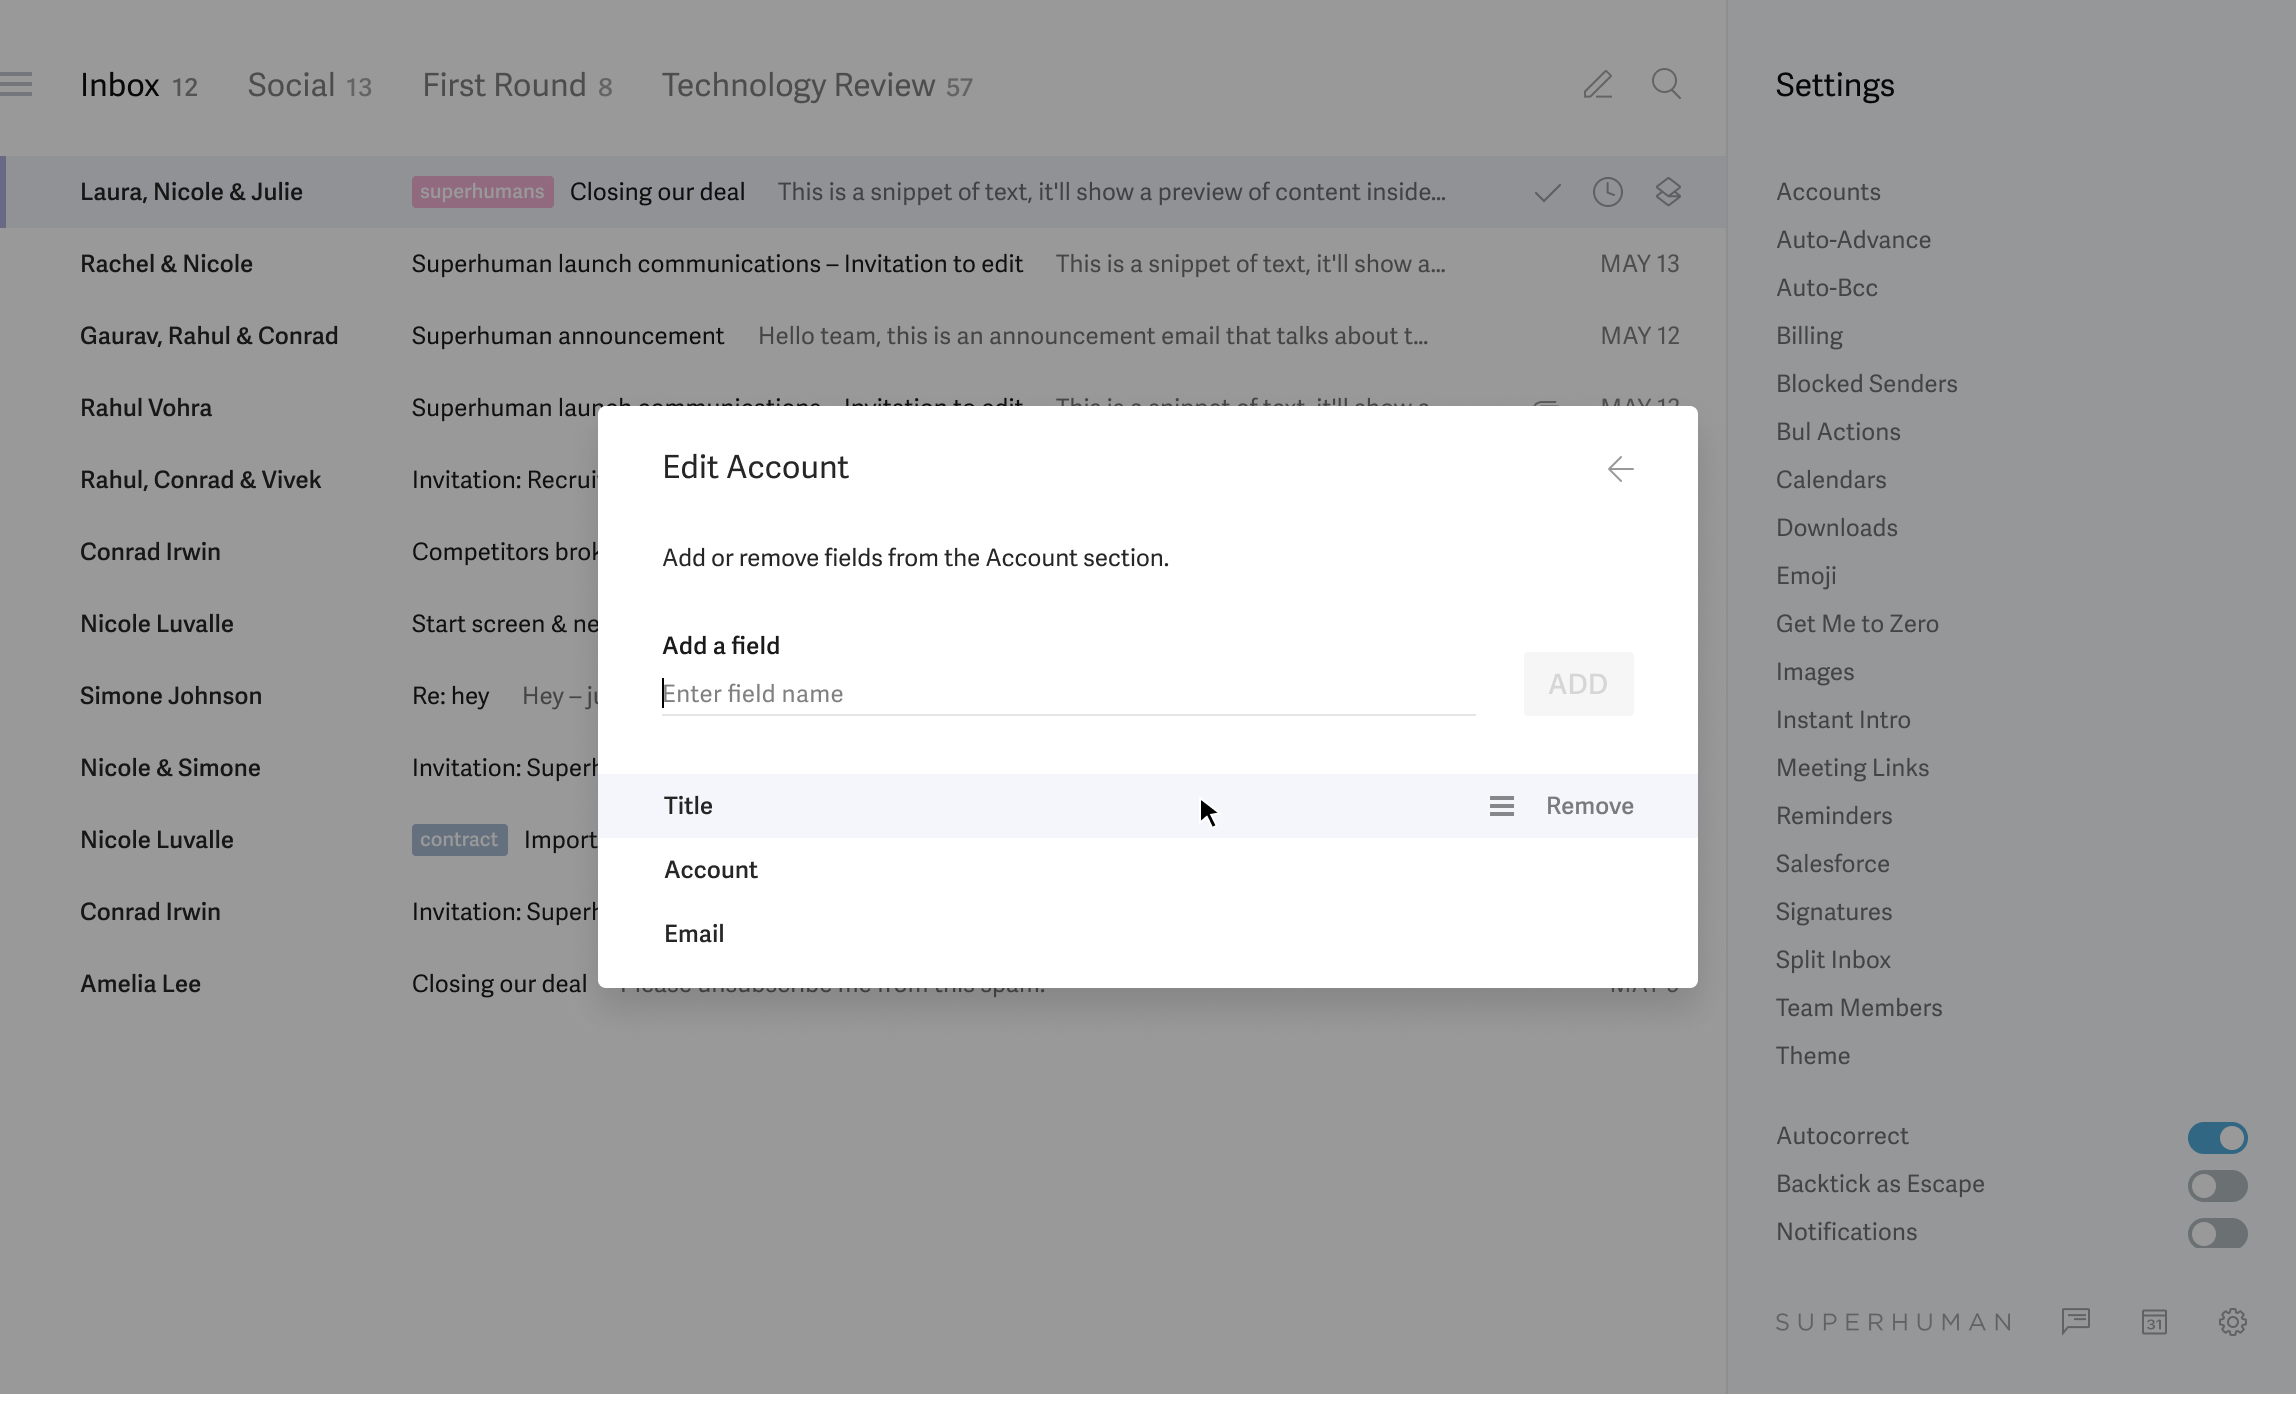Open Reminders settings
The height and width of the screenshot is (1428, 2296).
click(x=1834, y=816)
